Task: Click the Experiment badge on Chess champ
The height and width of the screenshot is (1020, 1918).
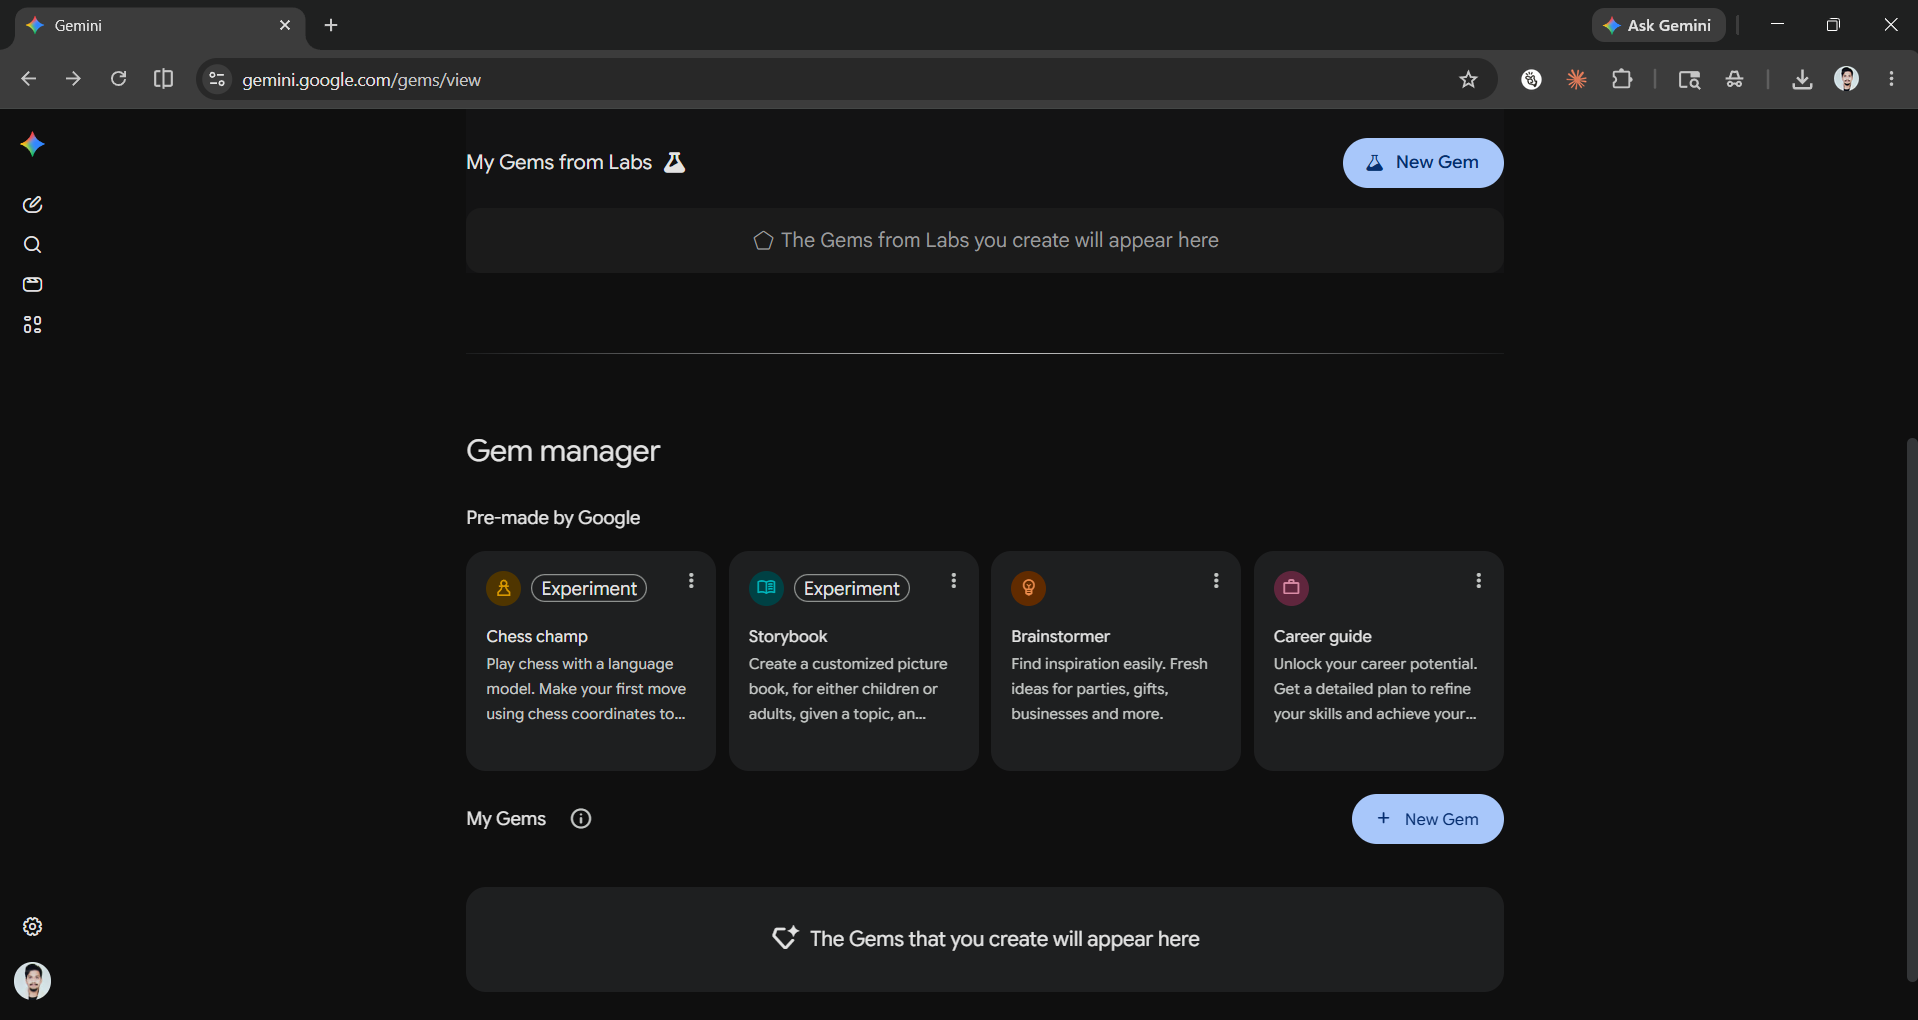Action: click(x=589, y=588)
